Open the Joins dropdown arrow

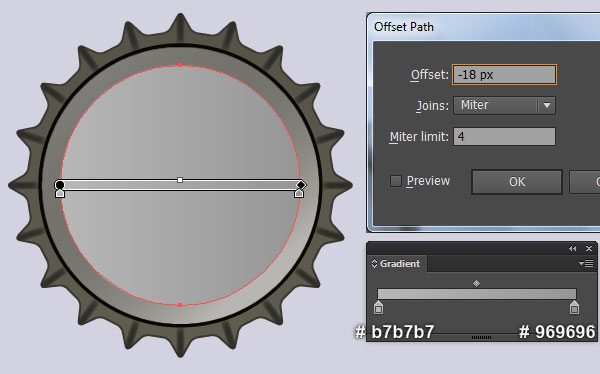547,105
